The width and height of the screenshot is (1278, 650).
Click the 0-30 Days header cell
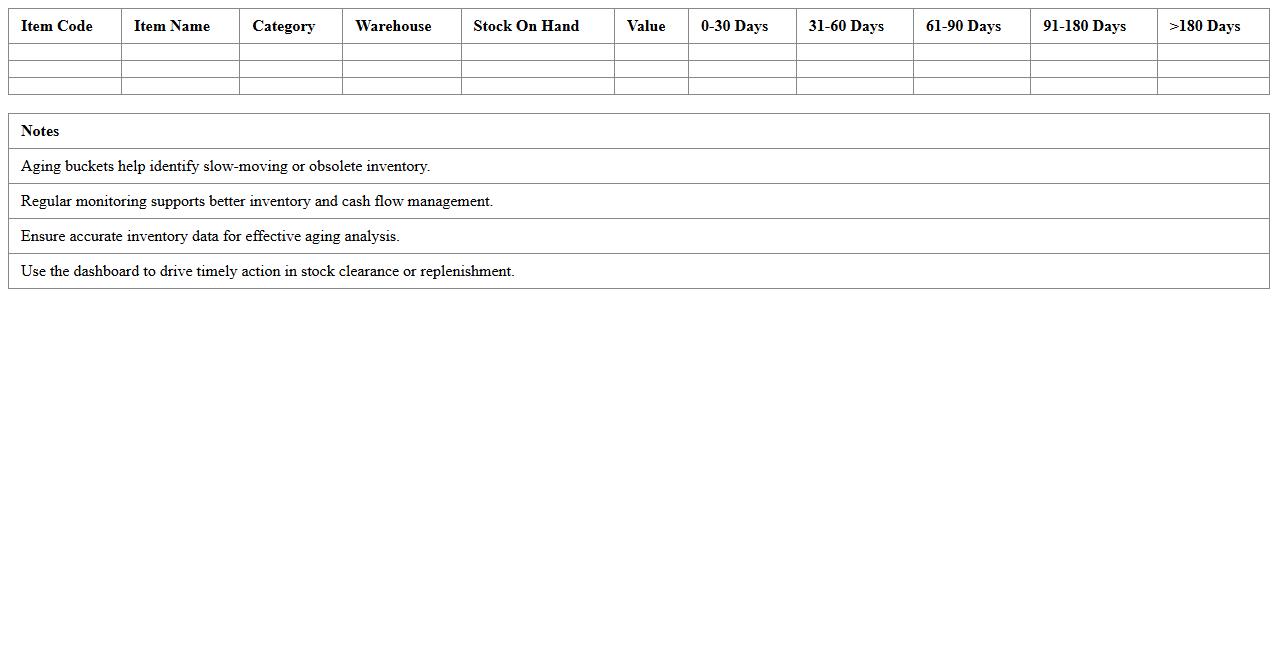[x=735, y=26]
